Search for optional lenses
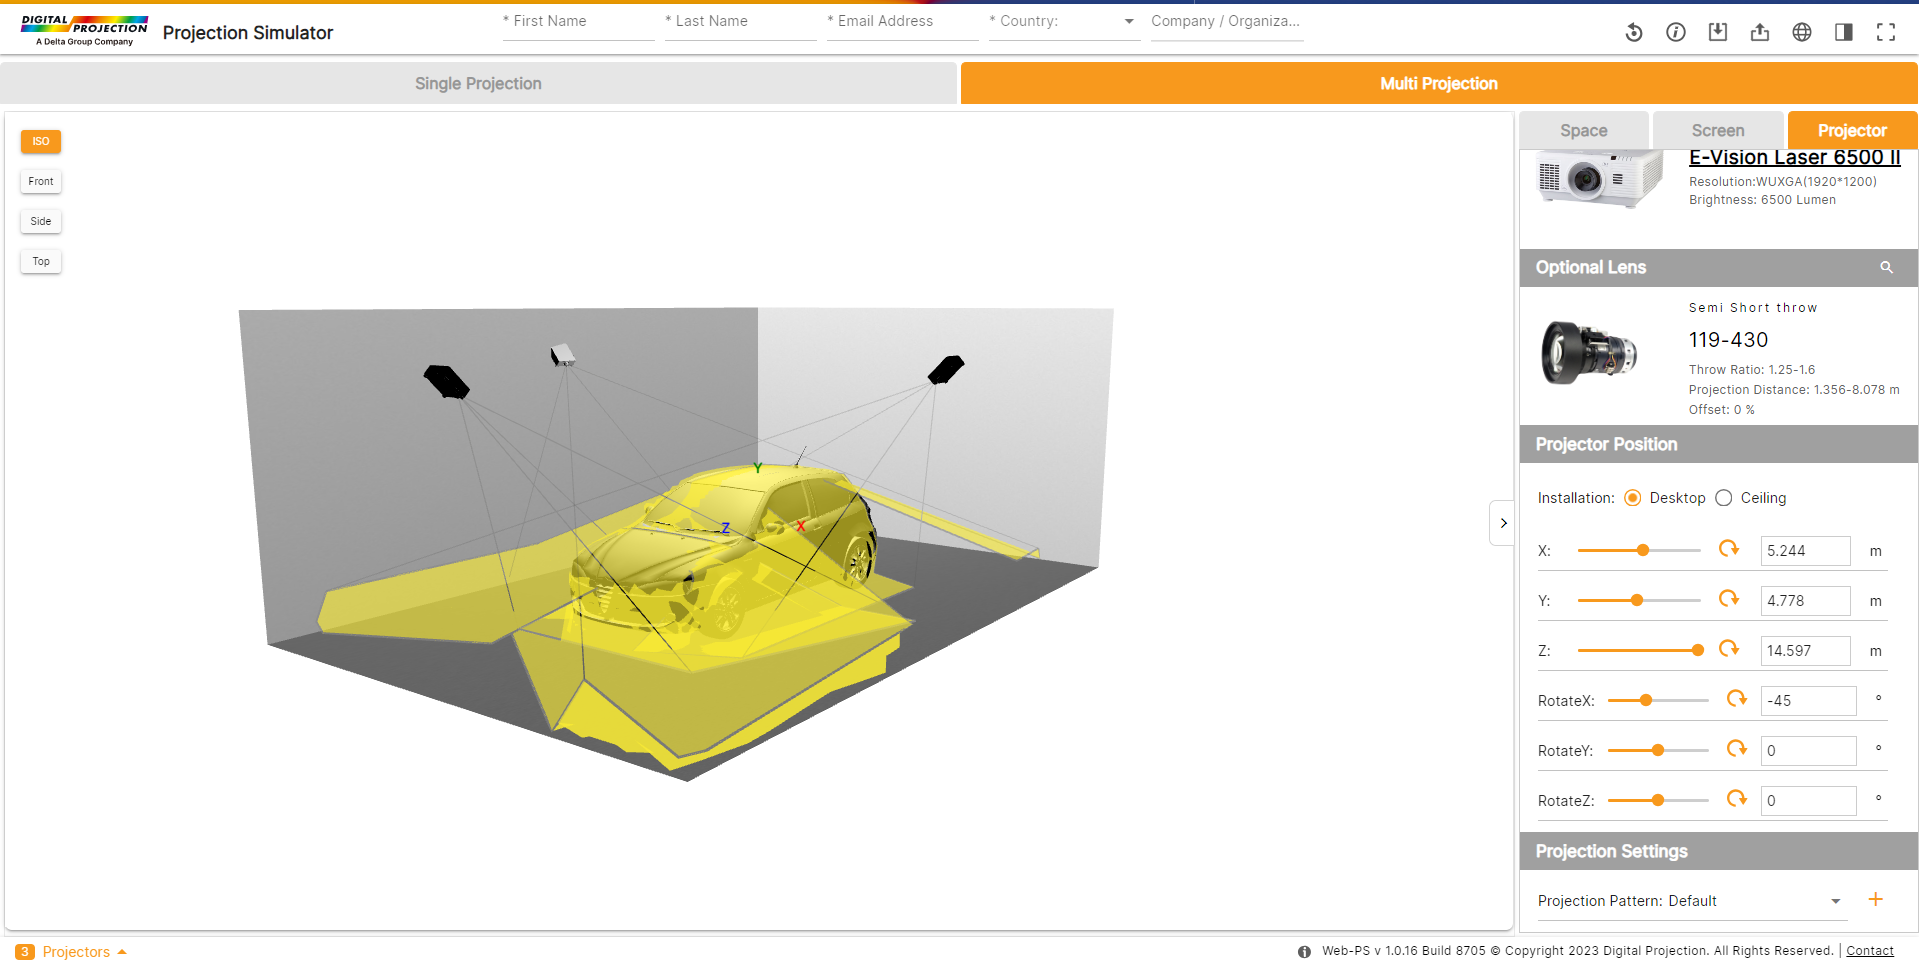The width and height of the screenshot is (1919, 967). [1886, 267]
